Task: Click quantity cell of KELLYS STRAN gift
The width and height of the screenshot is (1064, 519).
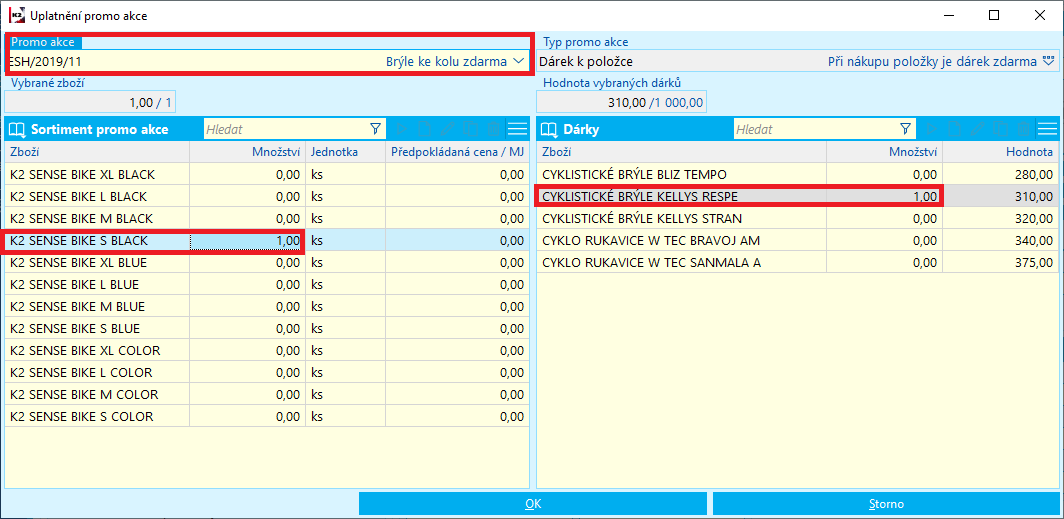Action: click(x=884, y=218)
